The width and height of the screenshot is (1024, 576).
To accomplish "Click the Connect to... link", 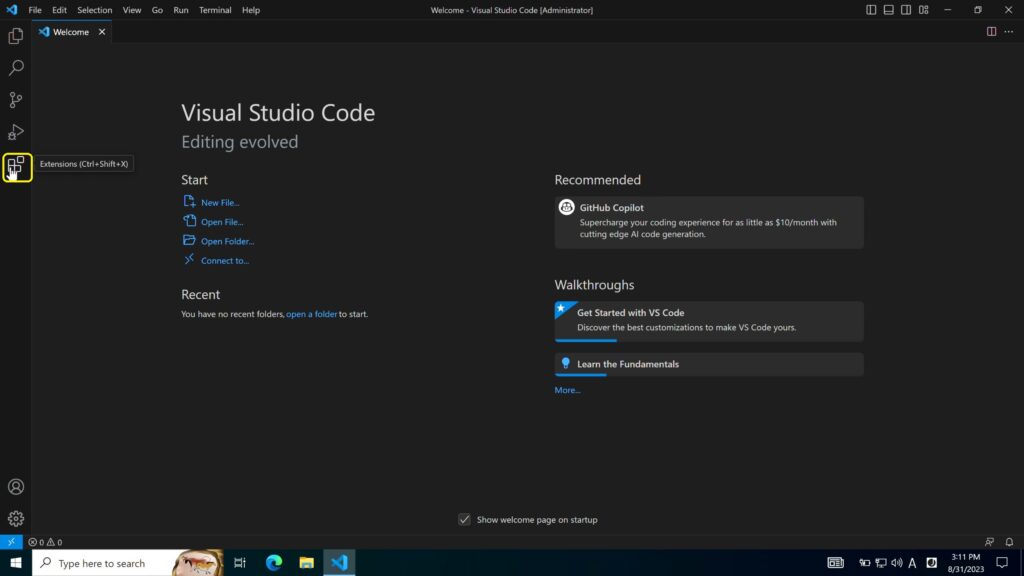I will [225, 261].
